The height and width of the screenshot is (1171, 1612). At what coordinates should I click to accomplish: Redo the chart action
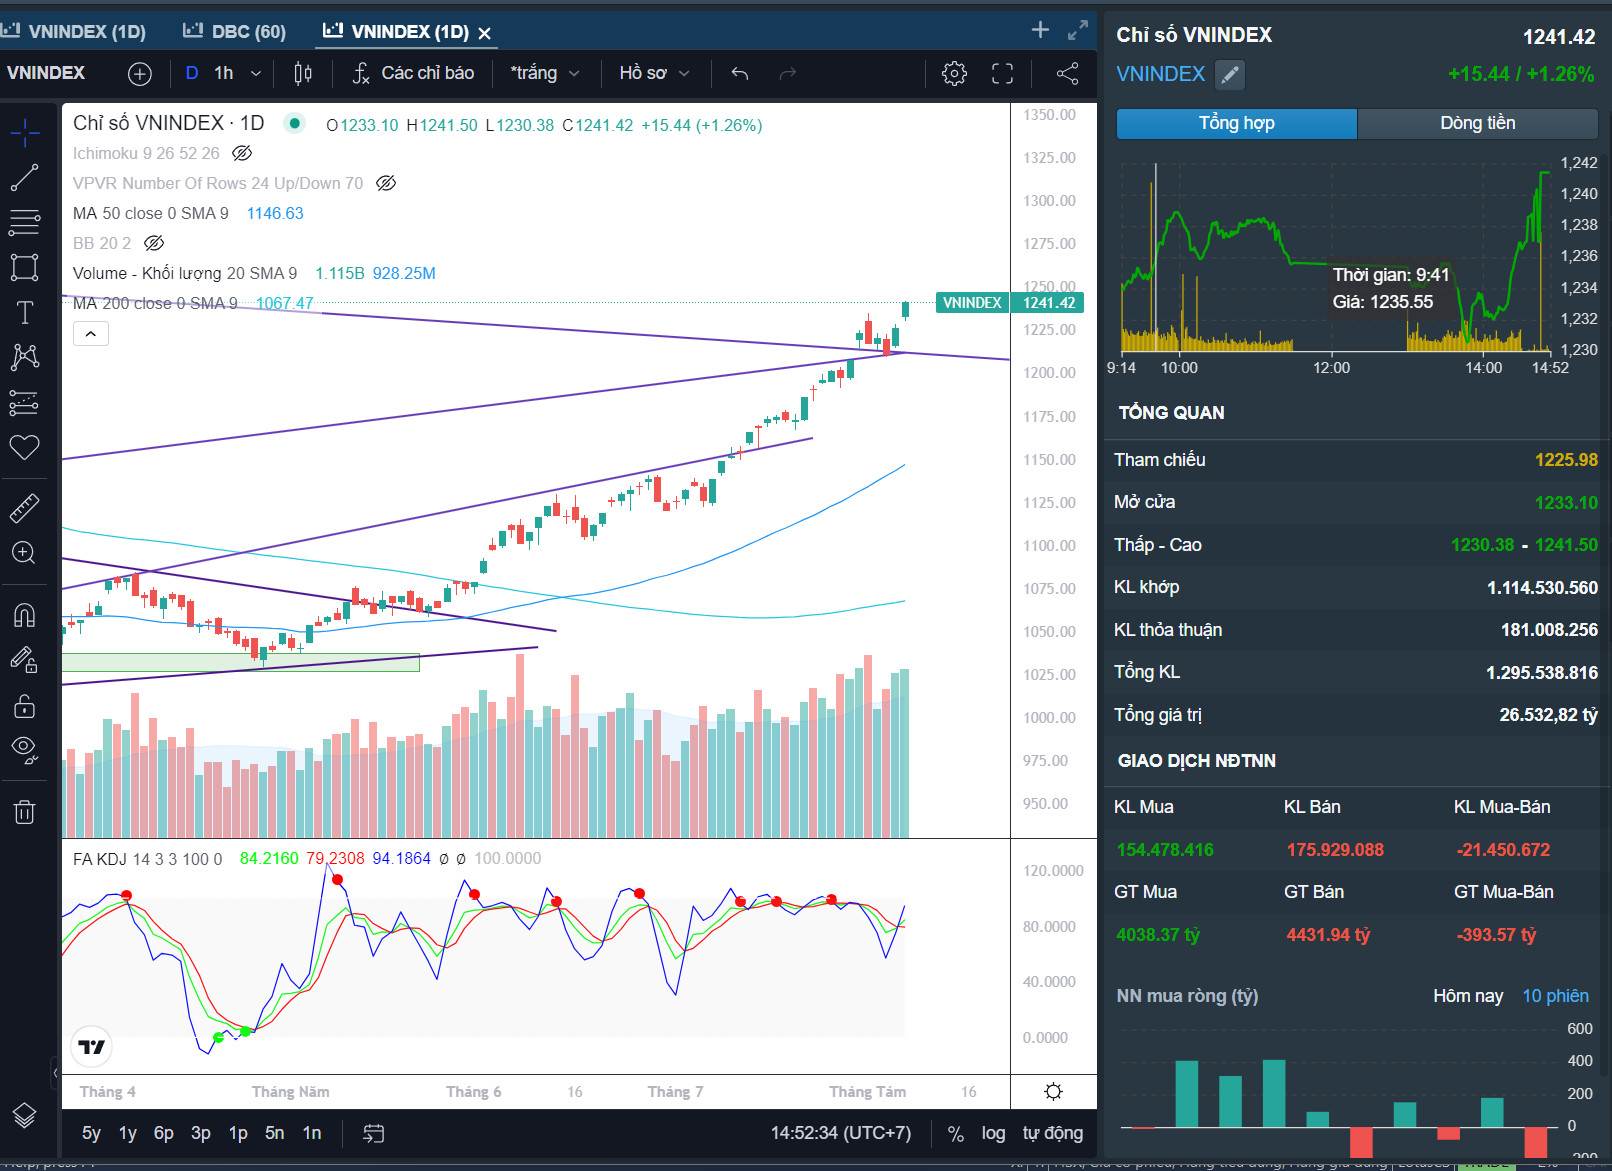tap(788, 73)
